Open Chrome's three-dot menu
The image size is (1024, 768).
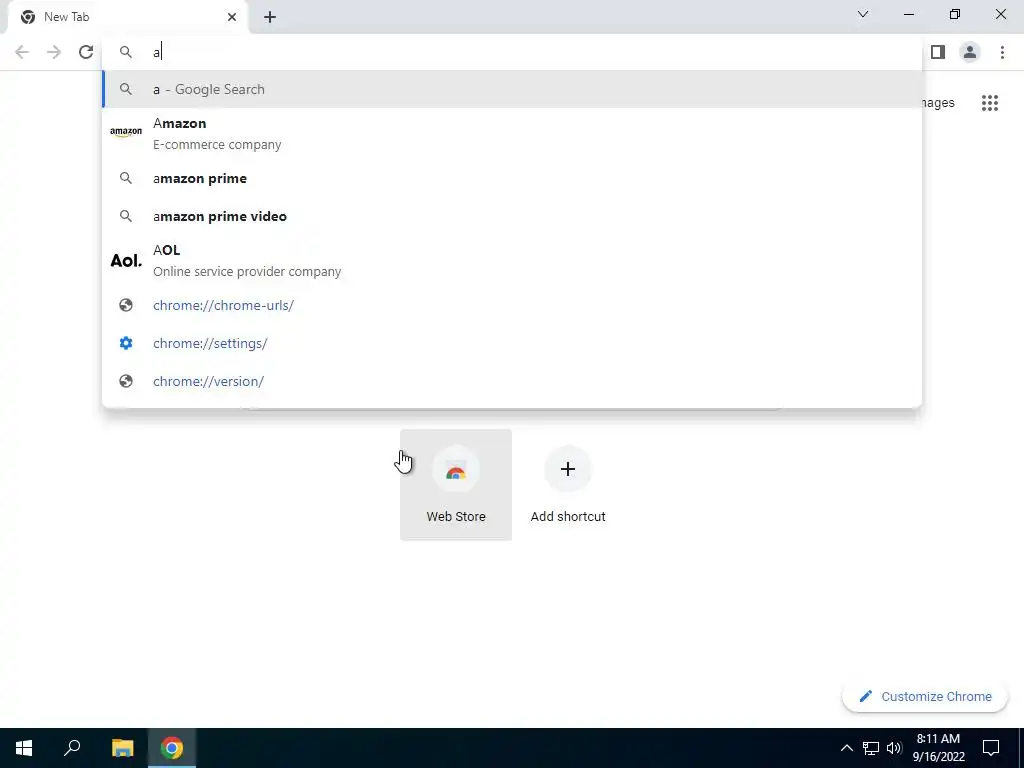point(1002,52)
